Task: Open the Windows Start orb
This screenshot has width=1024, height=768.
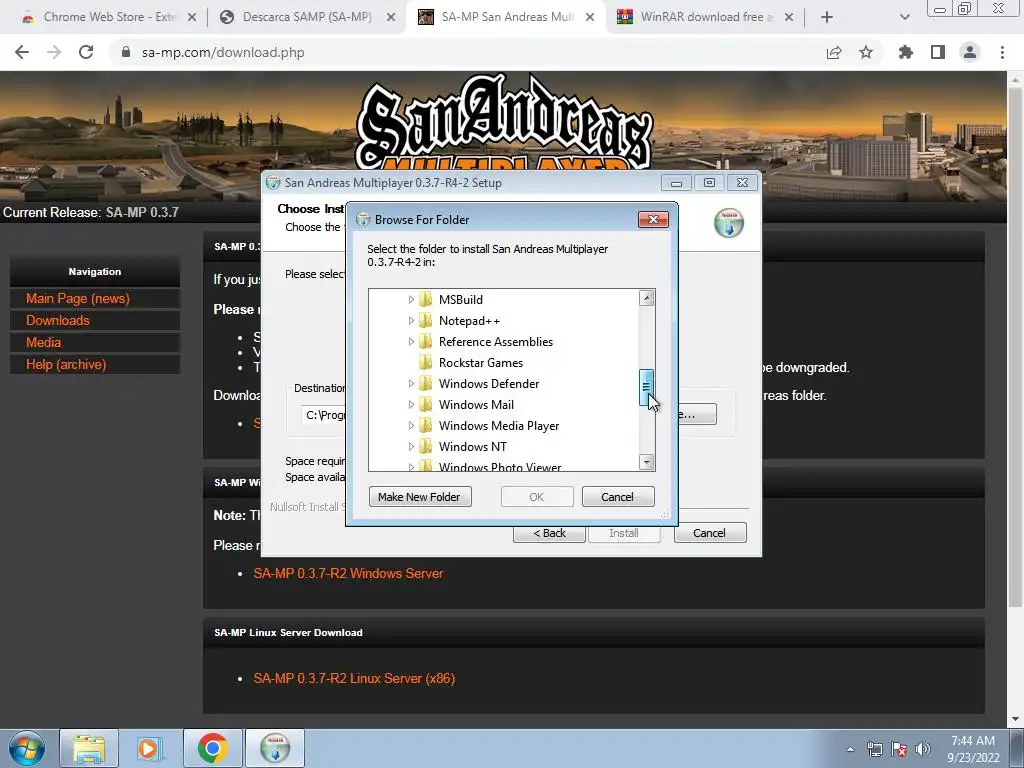Action: (x=27, y=748)
